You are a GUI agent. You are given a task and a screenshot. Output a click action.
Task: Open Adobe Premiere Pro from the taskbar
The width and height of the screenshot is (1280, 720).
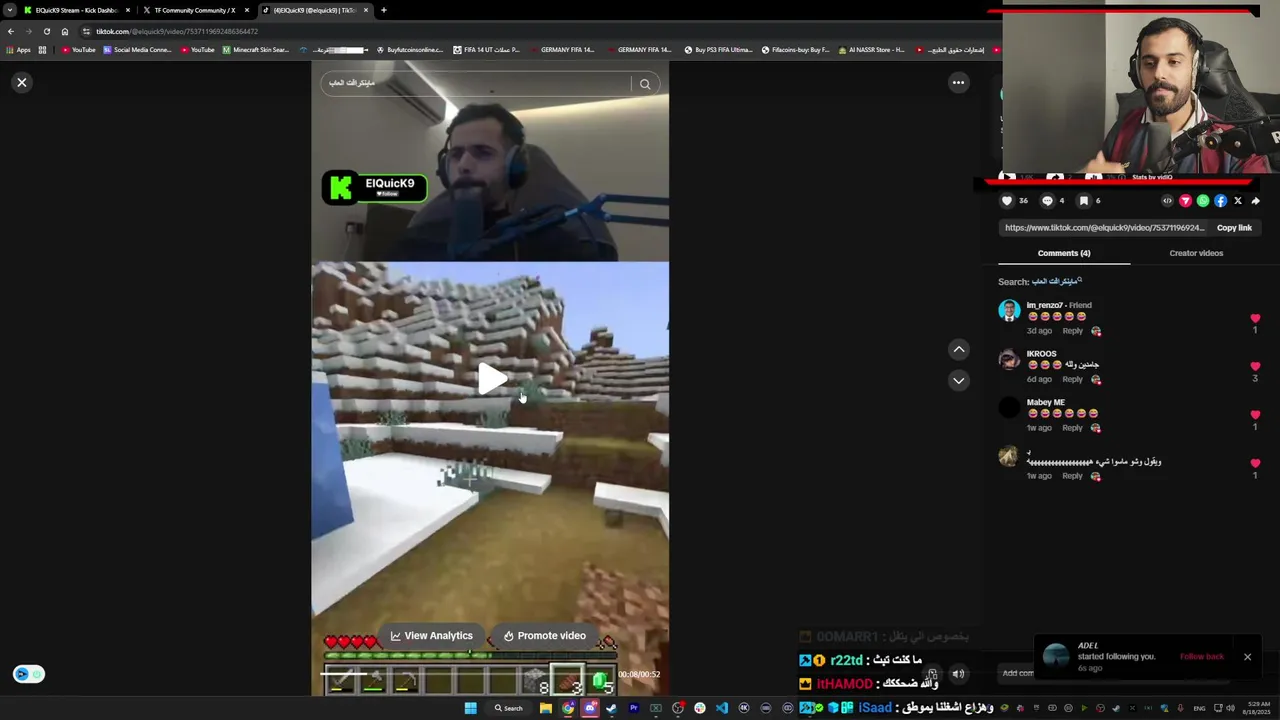tap(633, 708)
